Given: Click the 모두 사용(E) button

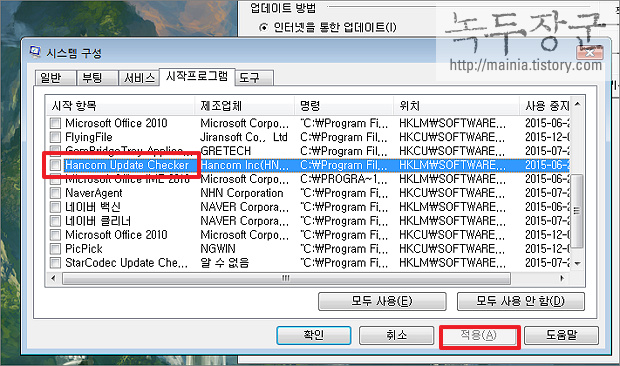Looking at the screenshot, I should point(382,302).
